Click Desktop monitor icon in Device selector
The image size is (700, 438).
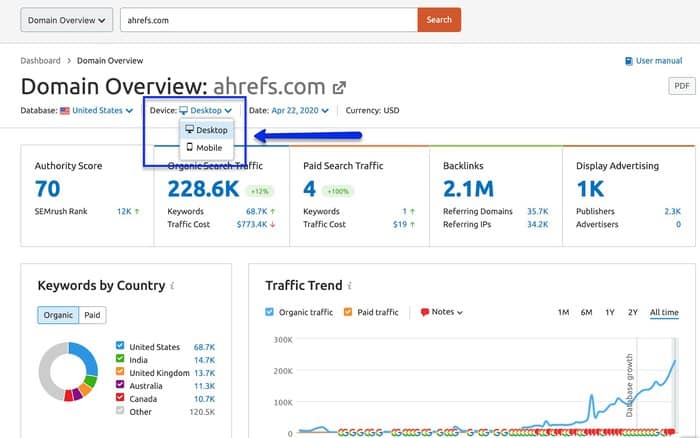pyautogui.click(x=183, y=110)
